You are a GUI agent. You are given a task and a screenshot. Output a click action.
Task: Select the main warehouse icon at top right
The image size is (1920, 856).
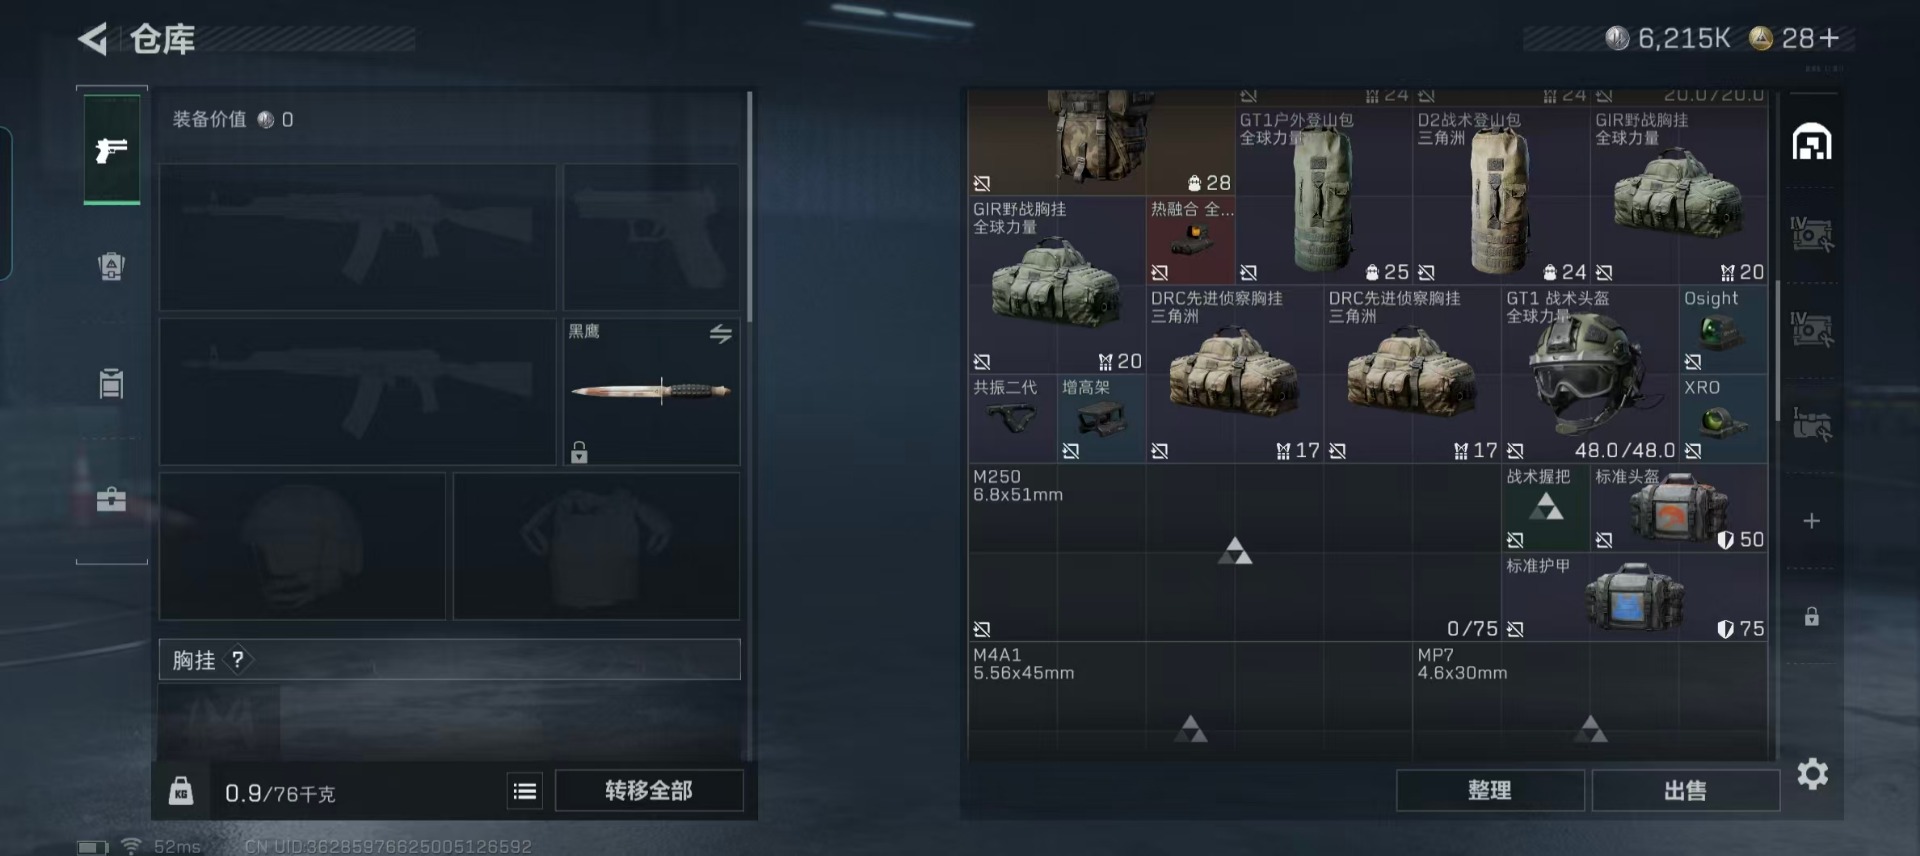point(1812,142)
